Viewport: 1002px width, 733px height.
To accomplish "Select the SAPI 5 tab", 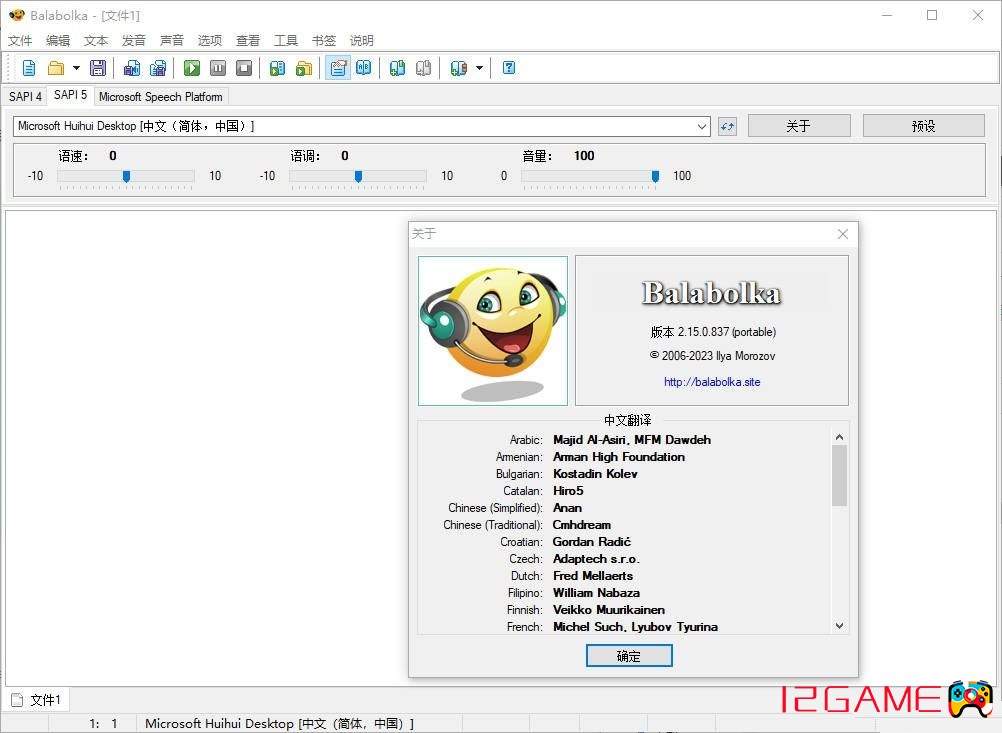I will point(70,95).
